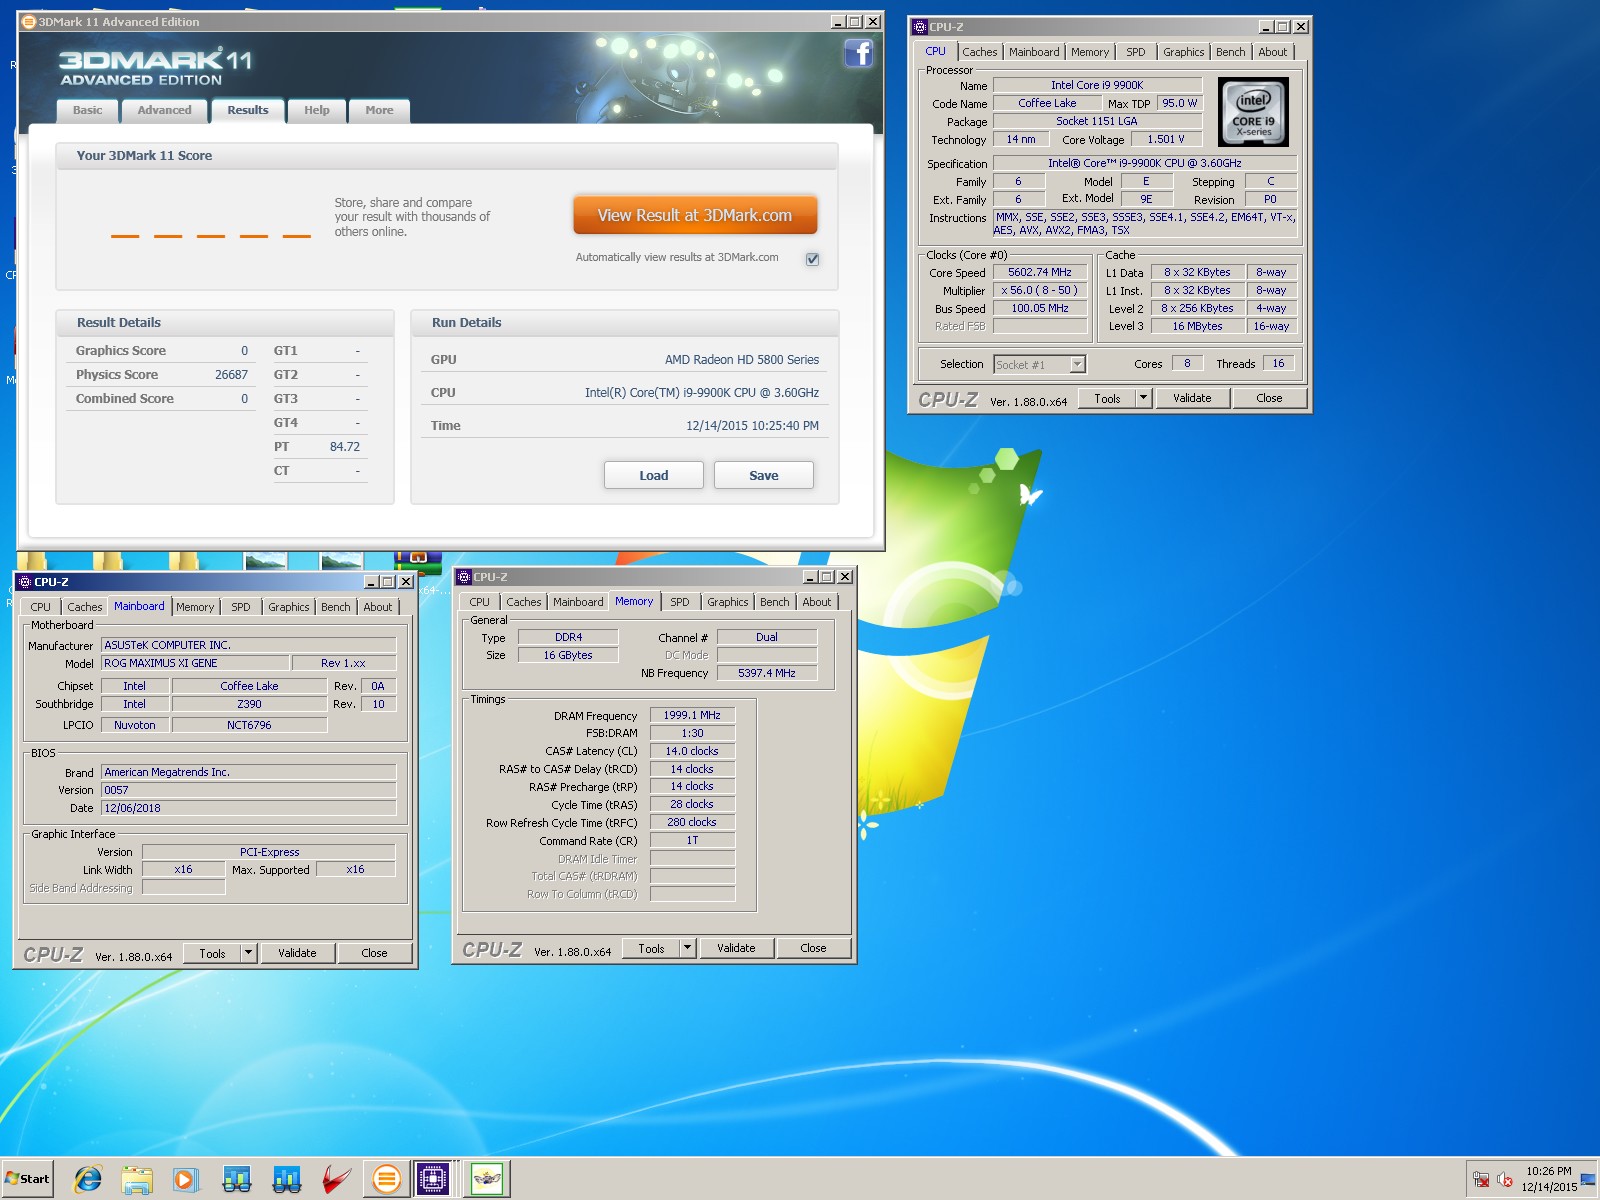Screen dimensions: 1600x1200
Task: Open the glasses chart icon beside Media Player
Action: pyautogui.click(x=237, y=1179)
